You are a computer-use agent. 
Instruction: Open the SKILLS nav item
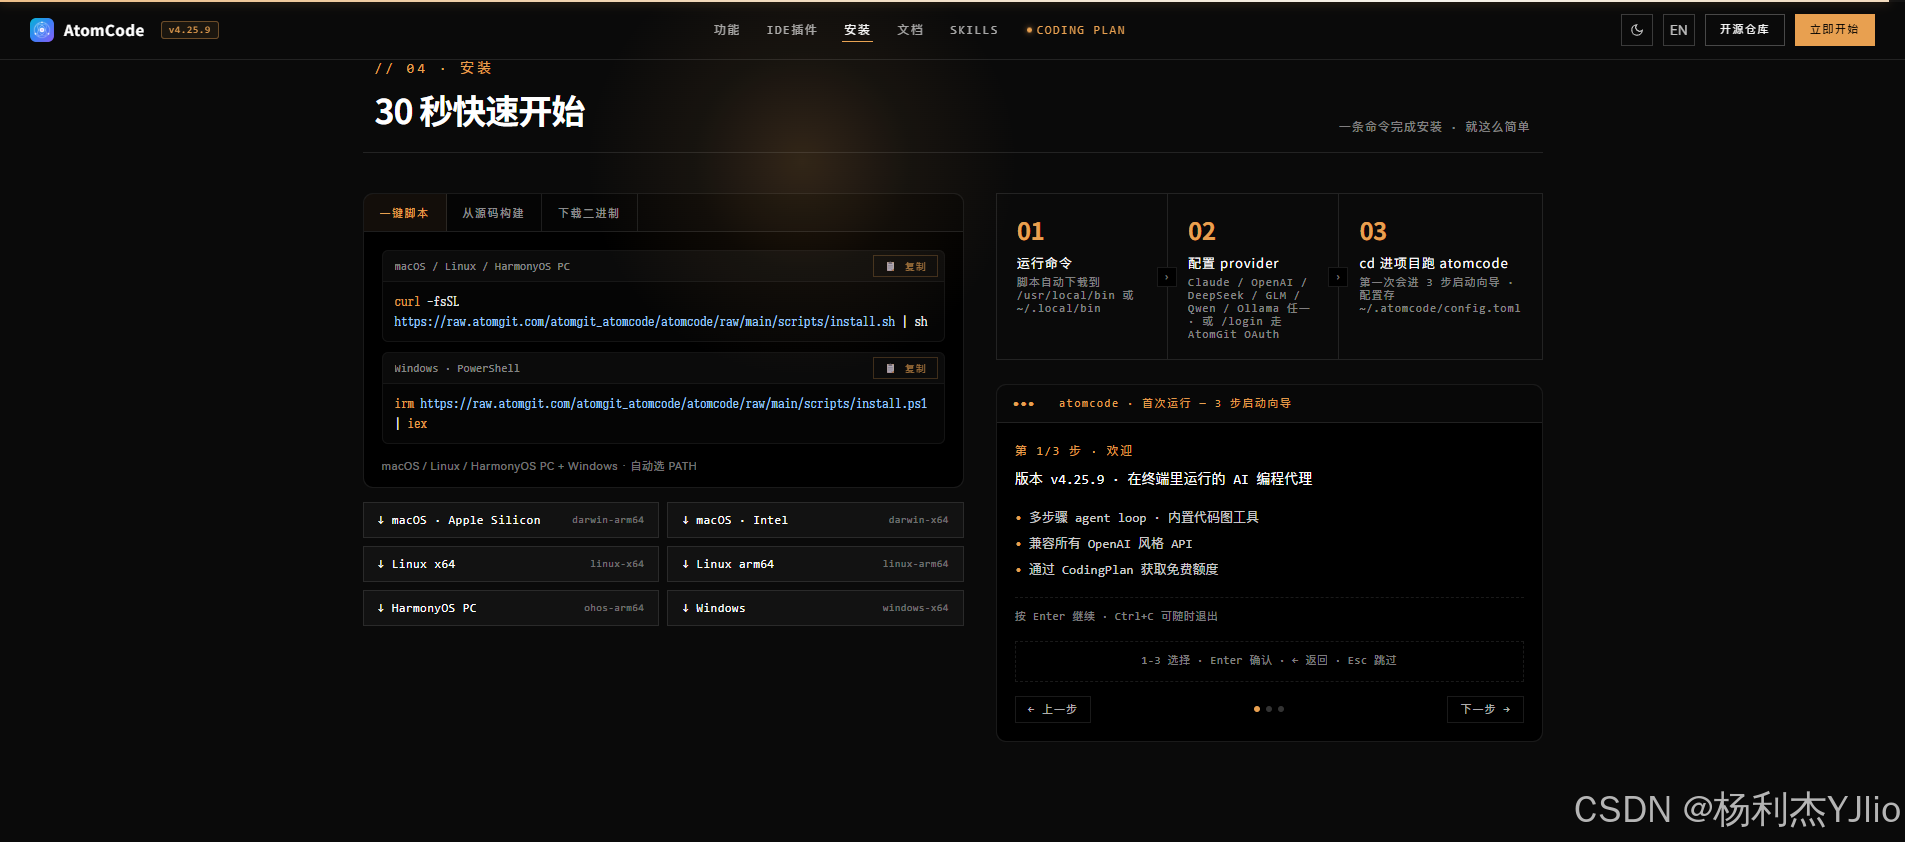[x=974, y=30]
